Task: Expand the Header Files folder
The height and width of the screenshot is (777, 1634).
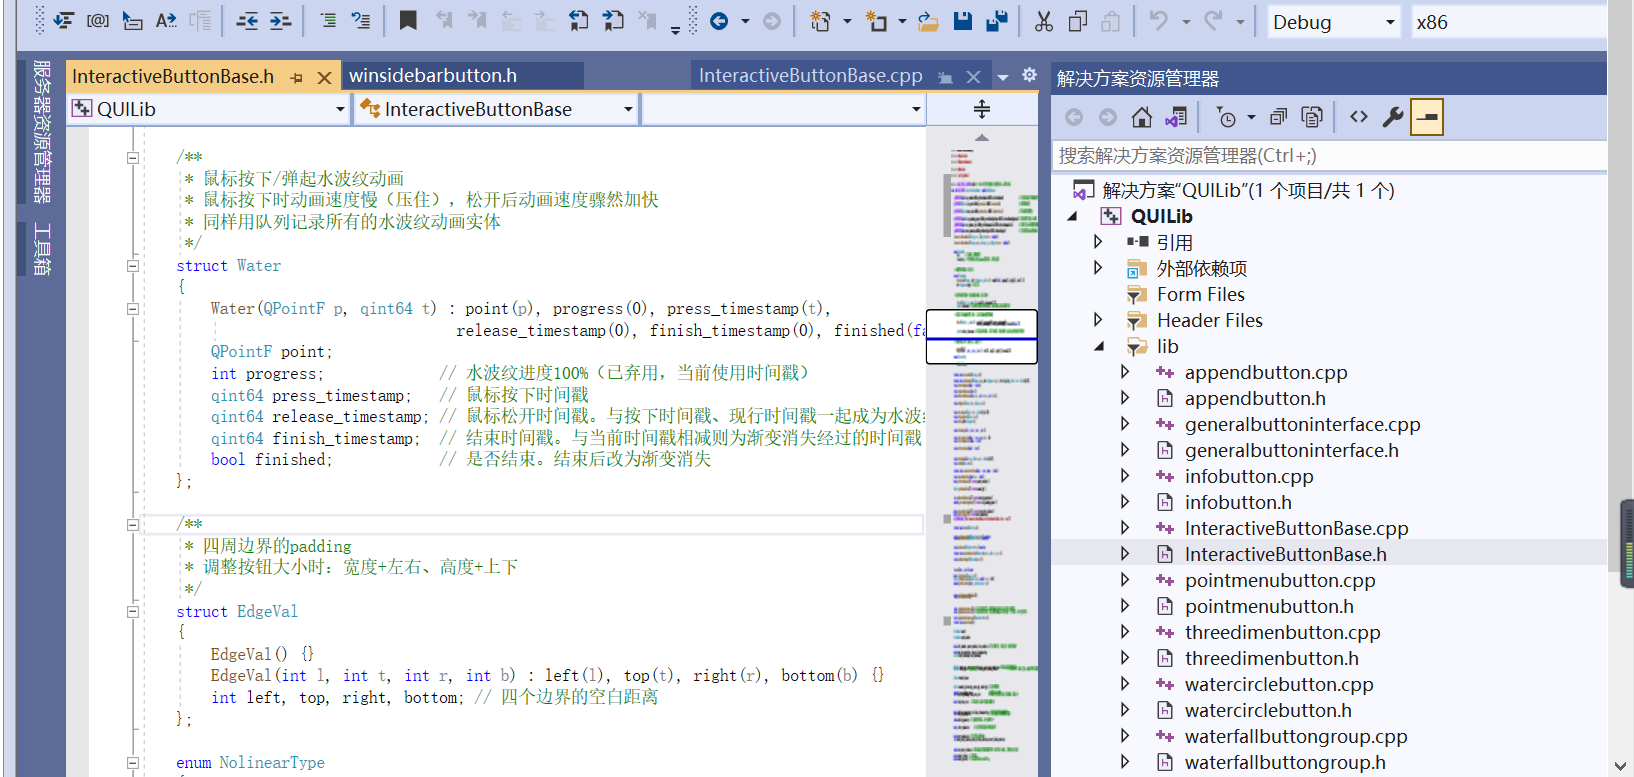Action: (x=1099, y=320)
